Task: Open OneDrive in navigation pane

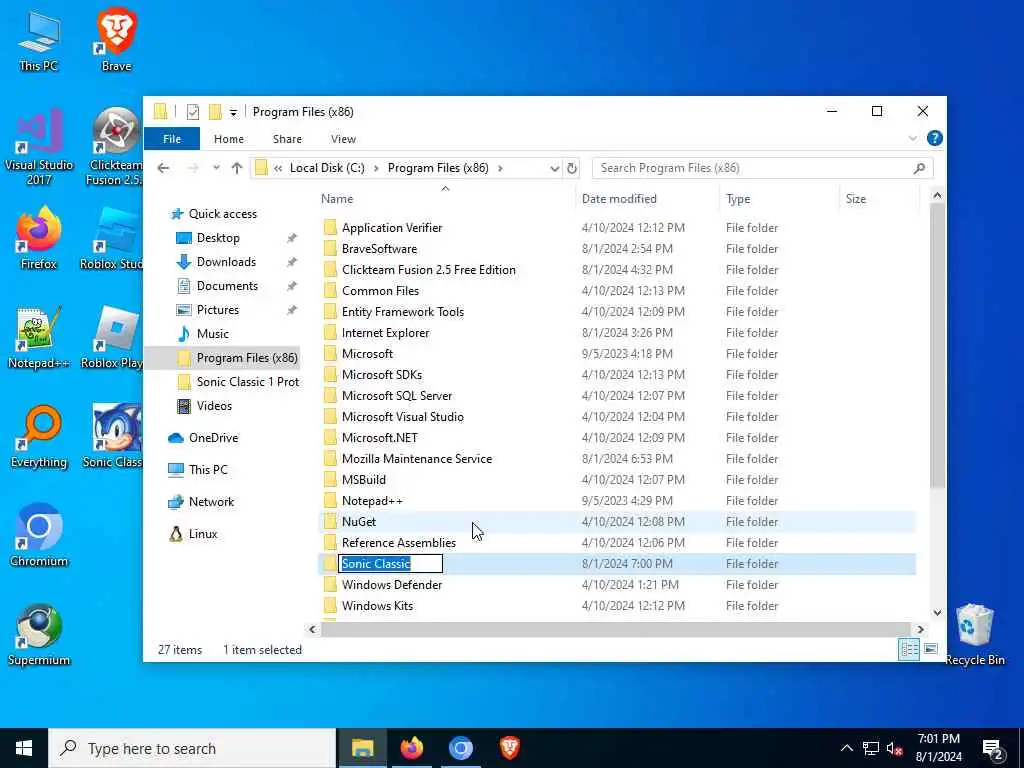Action: pos(213,438)
